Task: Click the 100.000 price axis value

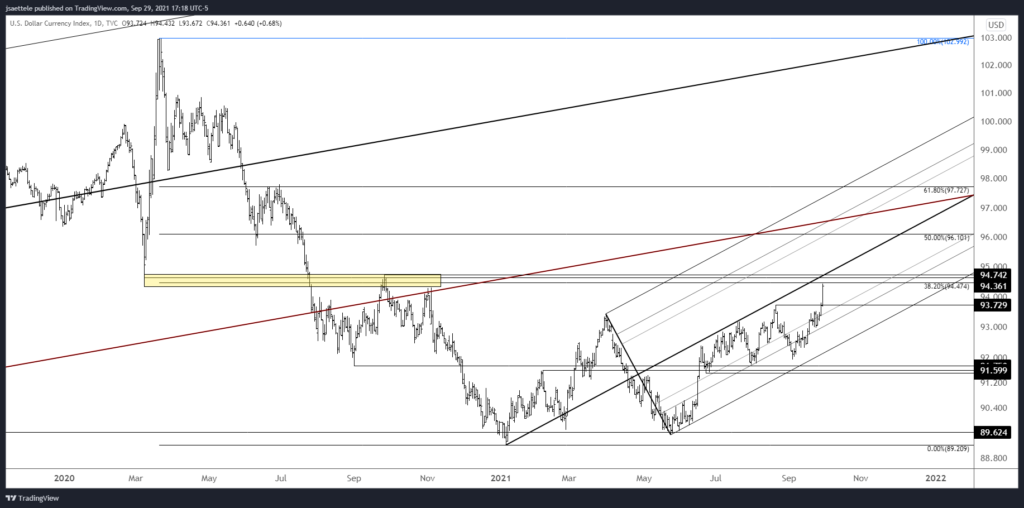Action: pos(997,122)
